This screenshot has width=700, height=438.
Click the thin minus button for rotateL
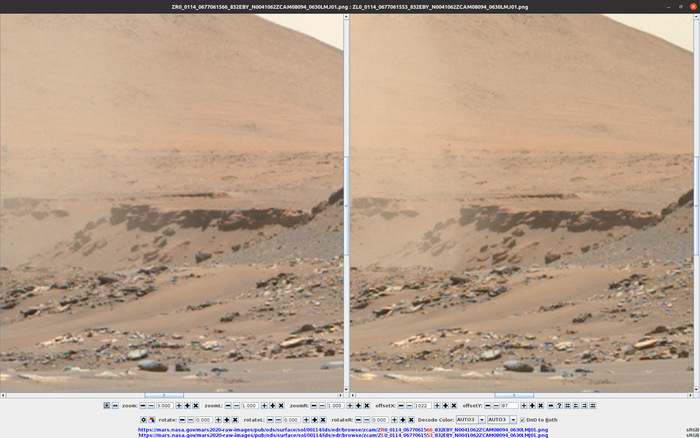[x=279, y=420]
